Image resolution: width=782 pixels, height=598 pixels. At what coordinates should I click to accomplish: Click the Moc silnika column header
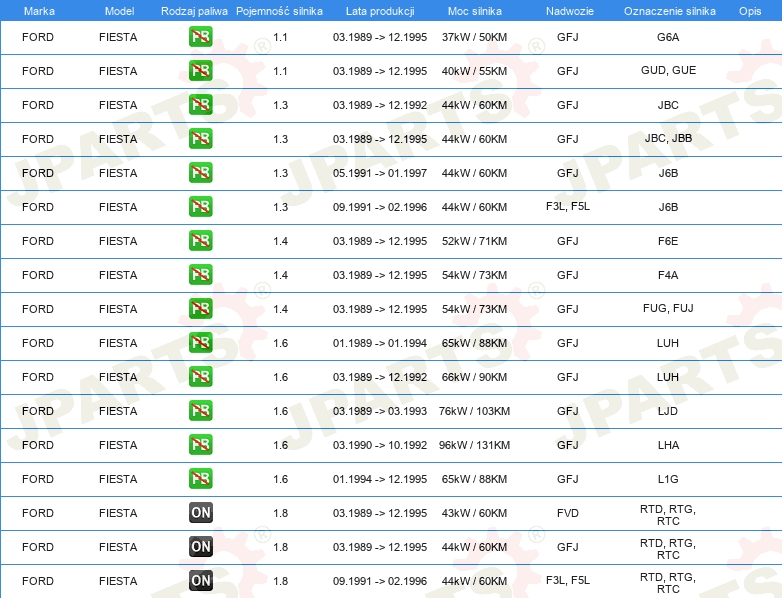(474, 11)
